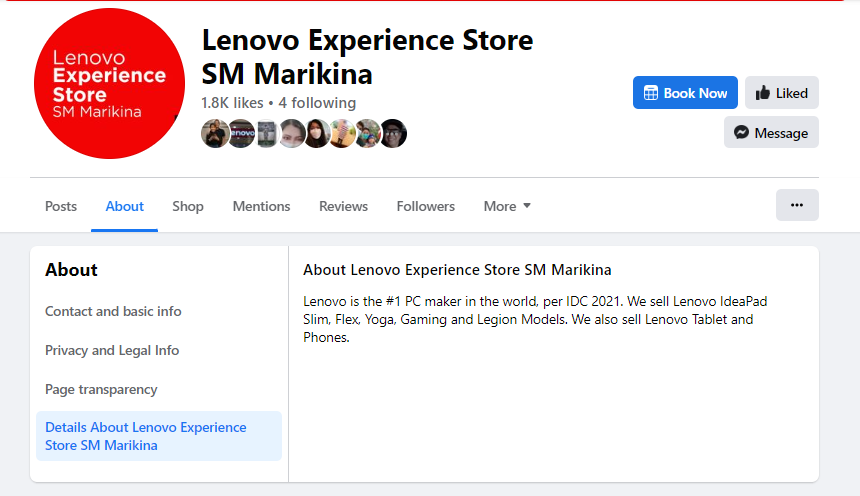Select Details About Lenovo Experience Store item
The width and height of the screenshot is (860, 496).
click(146, 436)
